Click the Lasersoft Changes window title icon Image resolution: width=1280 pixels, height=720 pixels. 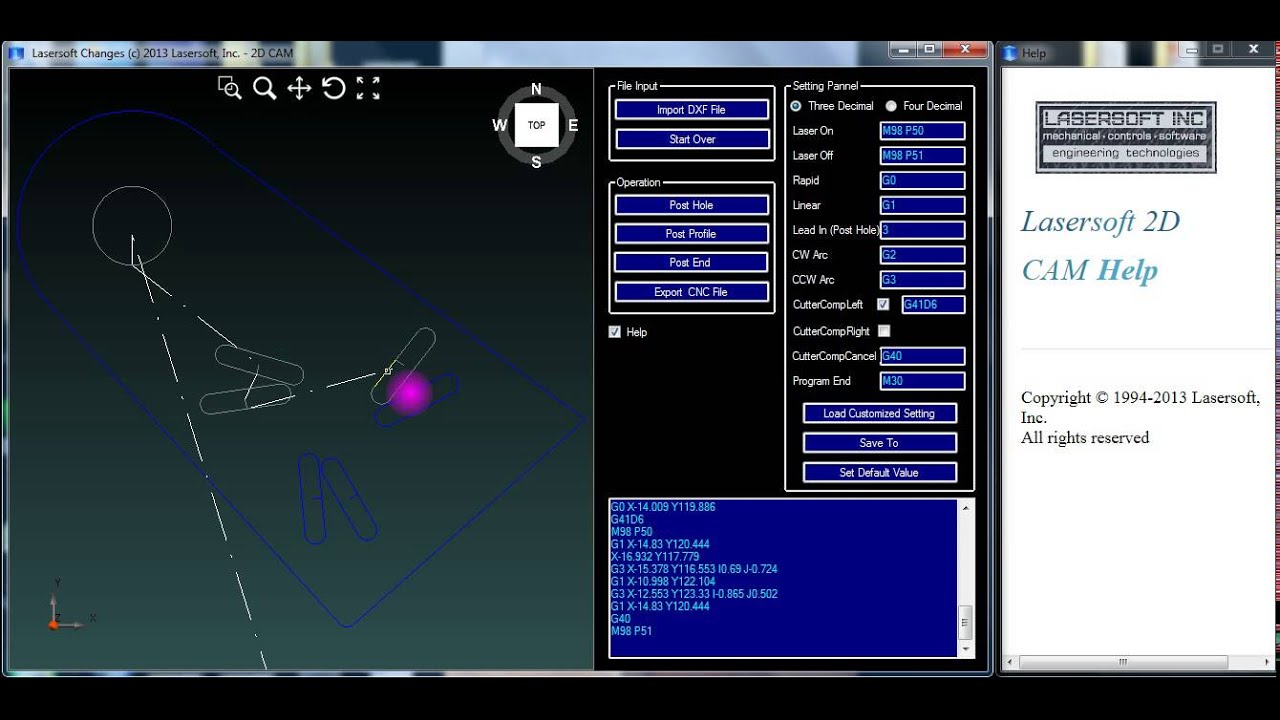point(16,53)
